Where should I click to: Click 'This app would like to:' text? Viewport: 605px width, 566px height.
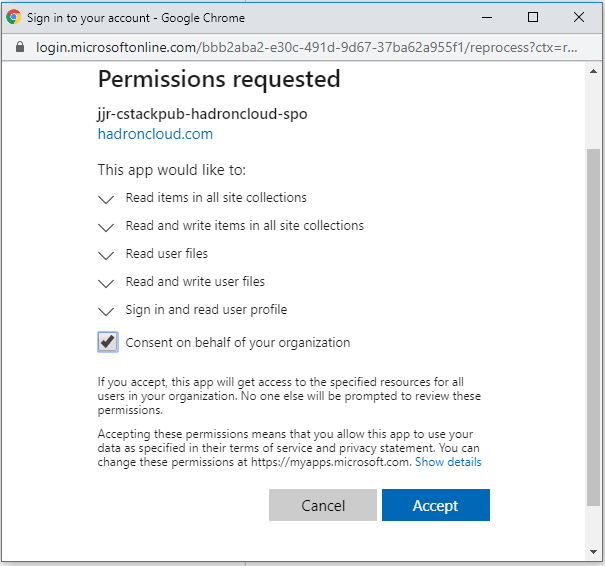[172, 170]
